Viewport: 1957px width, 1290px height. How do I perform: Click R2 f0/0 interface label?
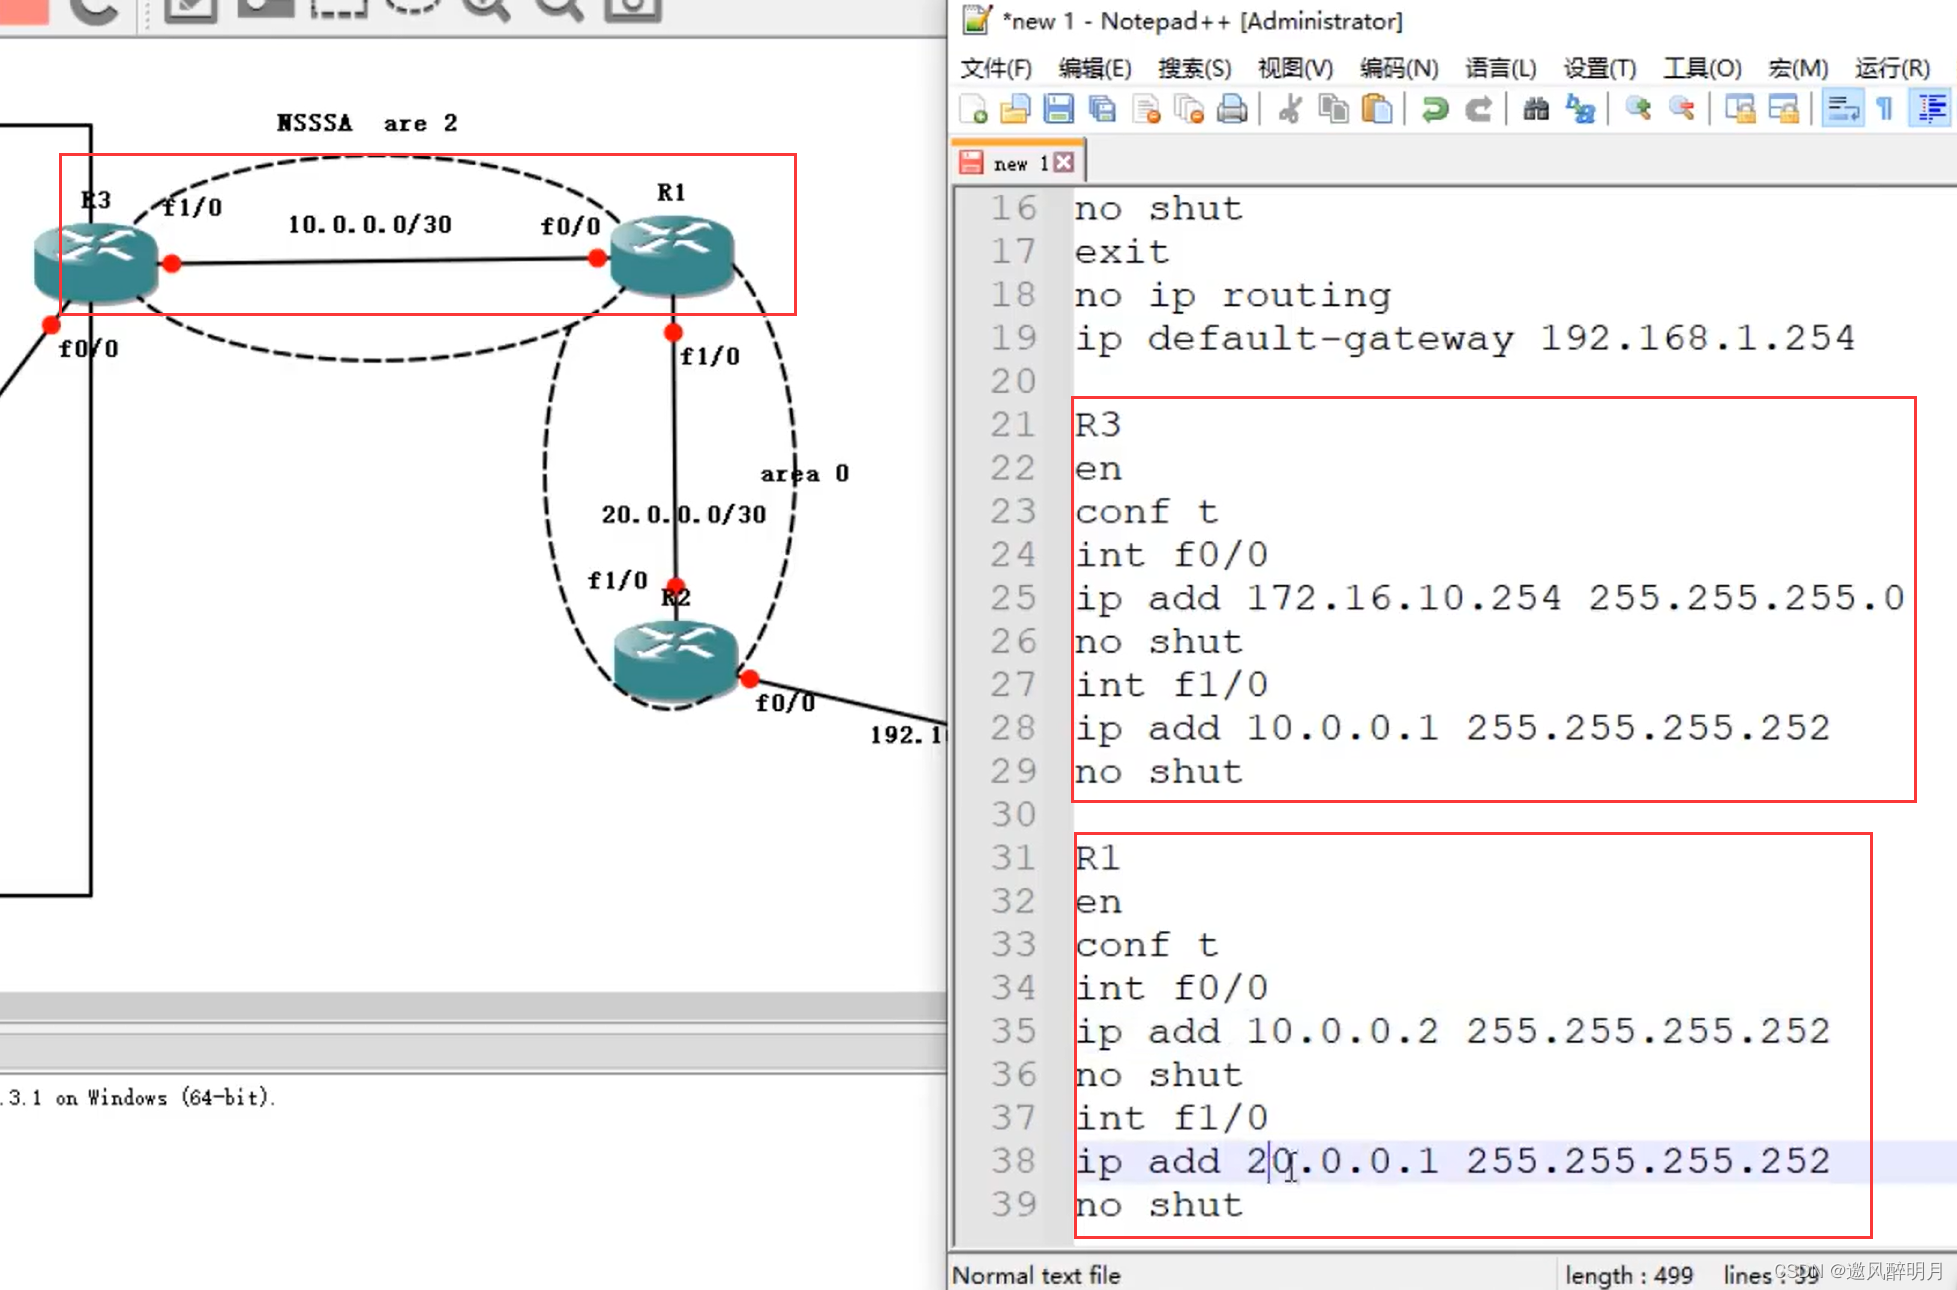pos(785,703)
